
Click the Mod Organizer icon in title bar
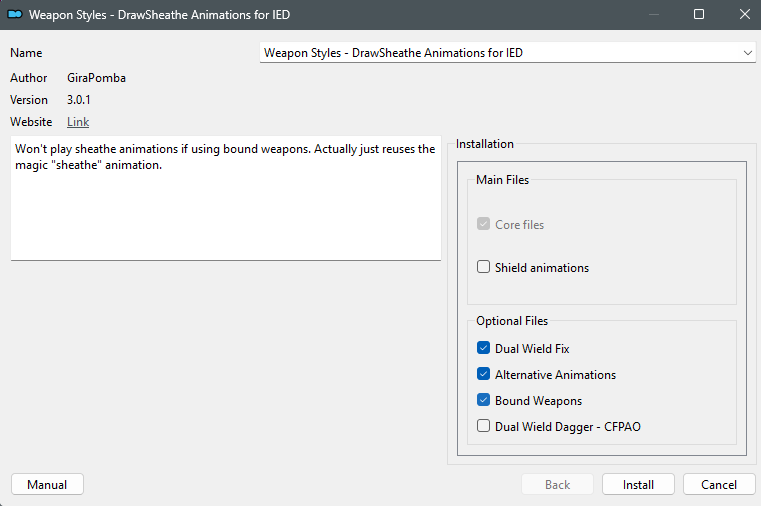tap(15, 15)
